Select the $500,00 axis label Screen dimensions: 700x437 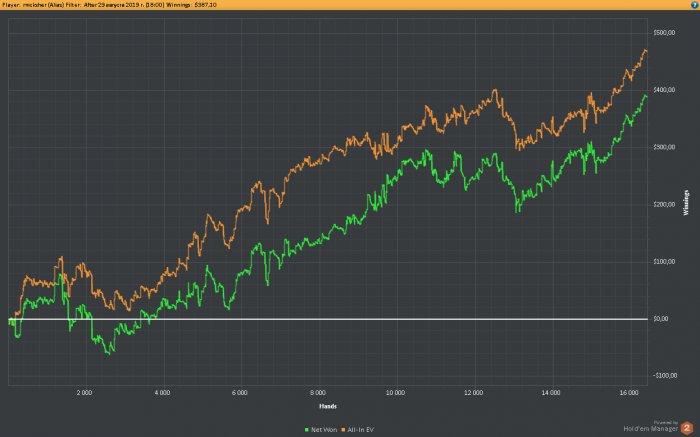point(664,33)
